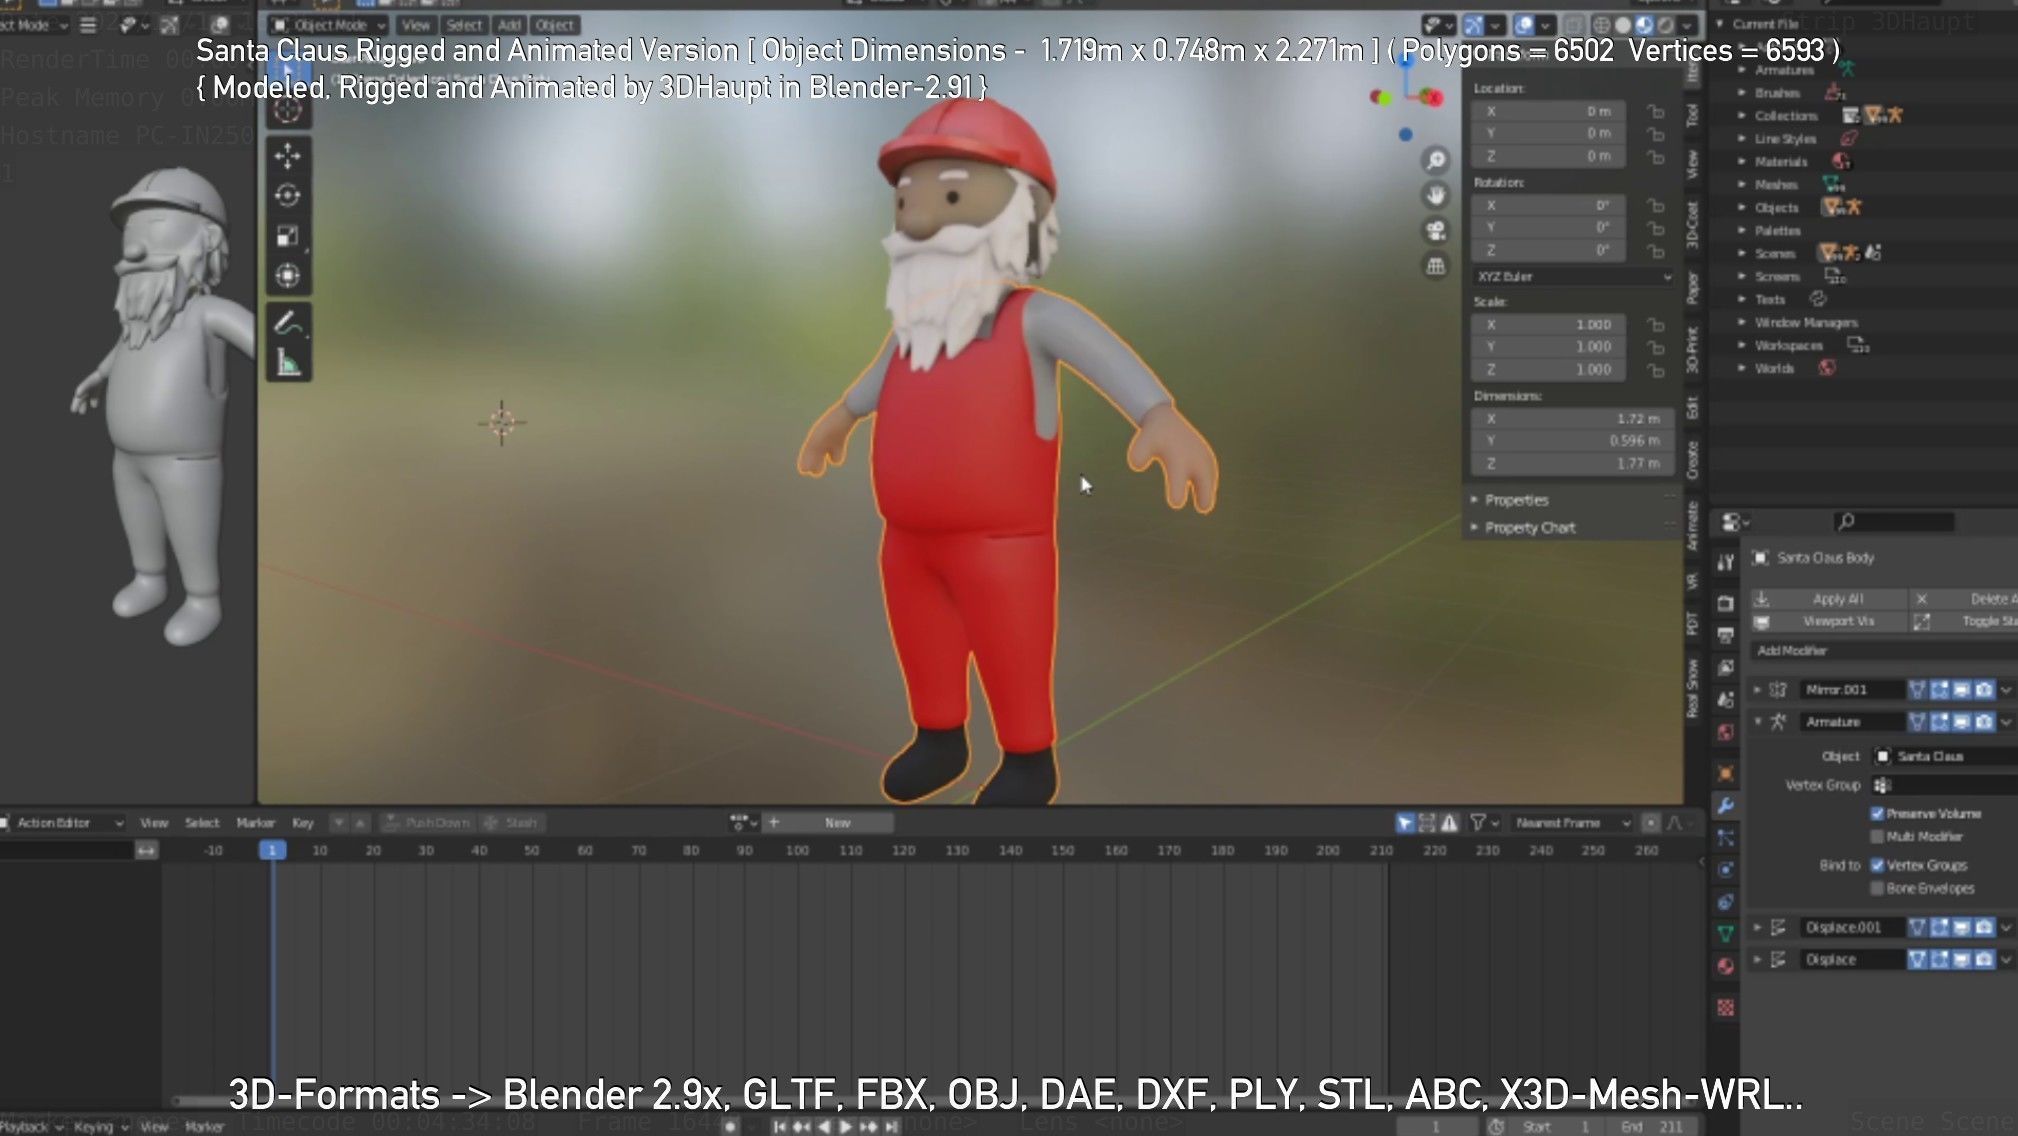Select wireframe viewport shading
2018x1136 pixels.
coord(1601,25)
